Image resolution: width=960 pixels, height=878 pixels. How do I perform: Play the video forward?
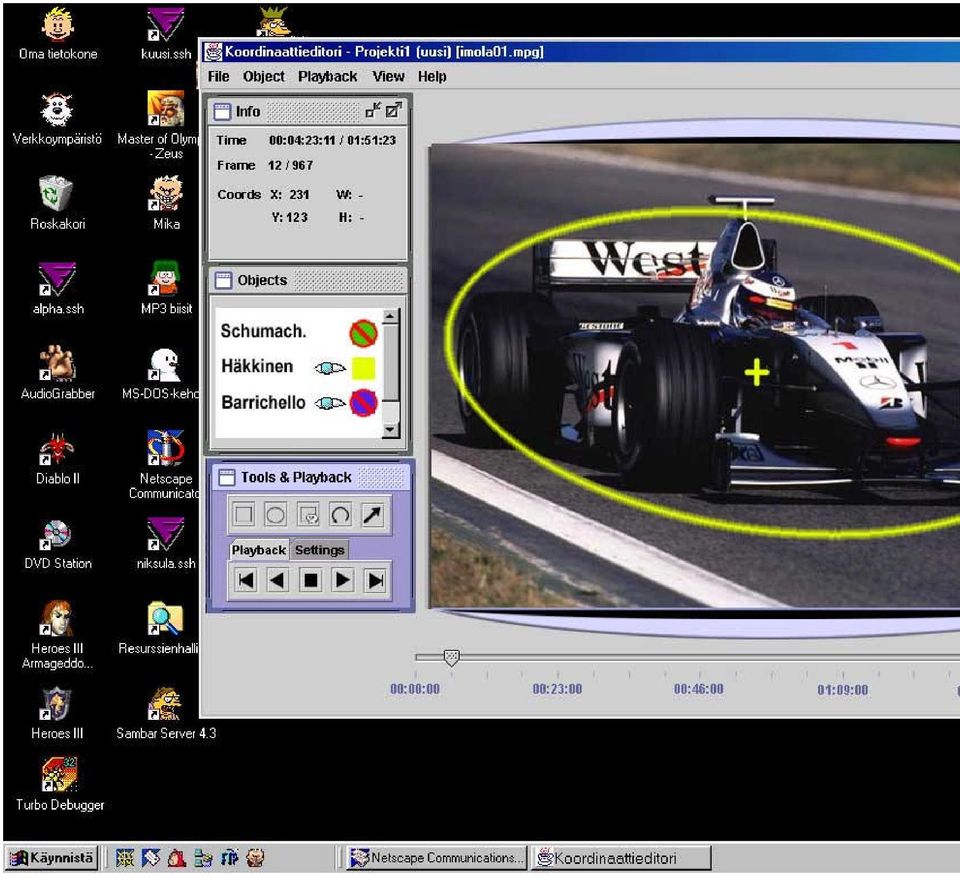(x=343, y=580)
